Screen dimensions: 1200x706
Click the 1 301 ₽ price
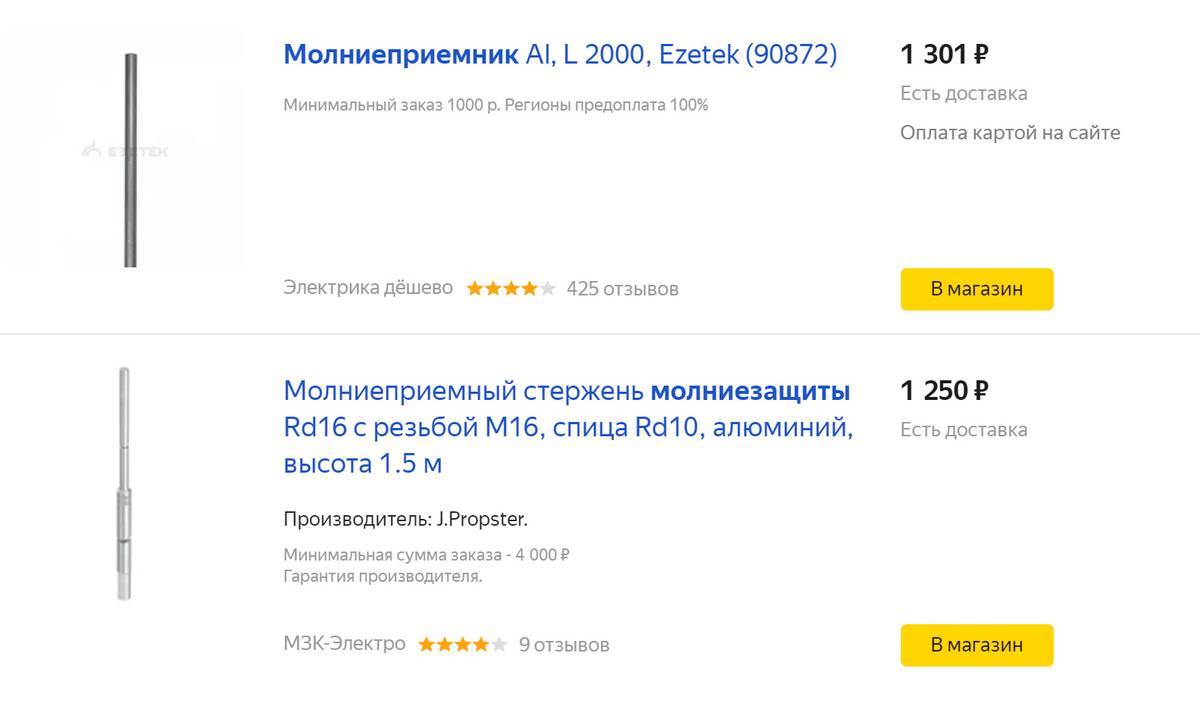944,54
